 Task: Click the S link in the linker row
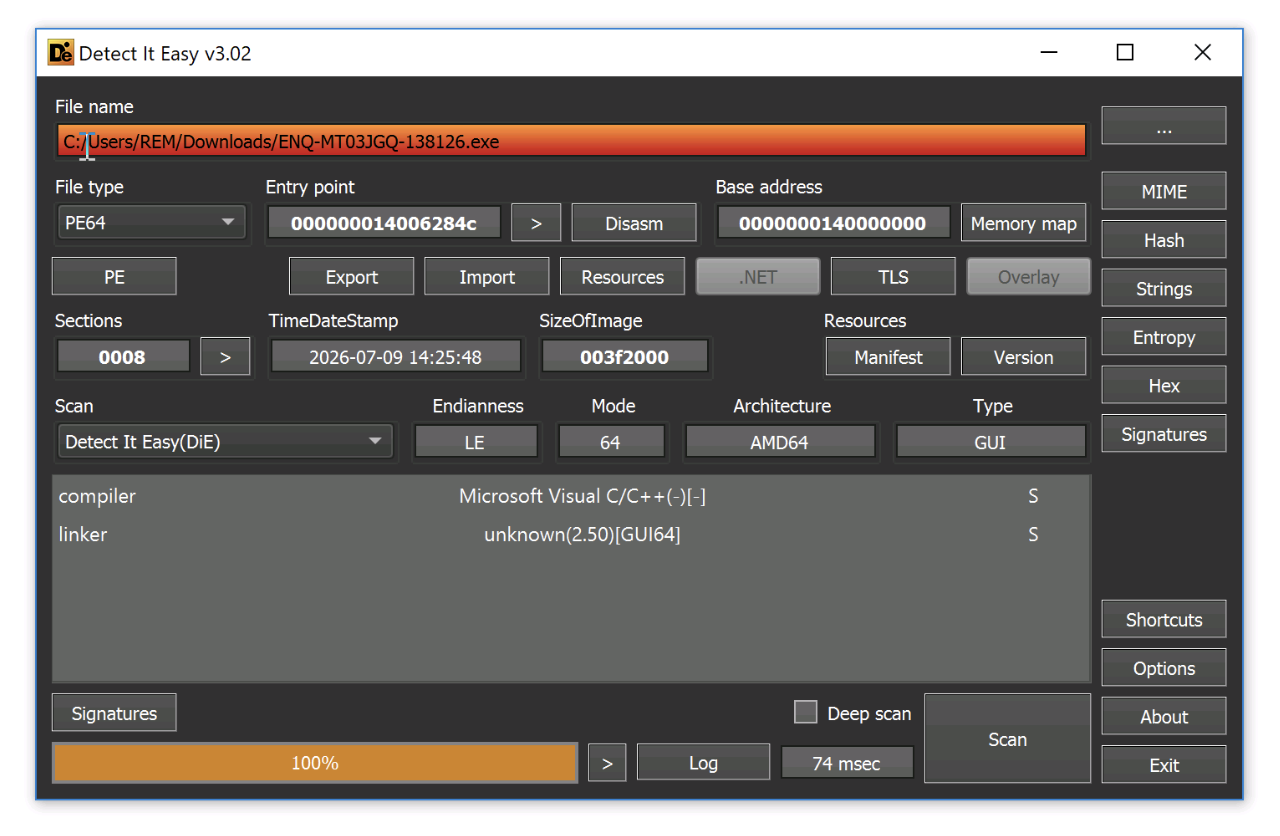point(1033,534)
